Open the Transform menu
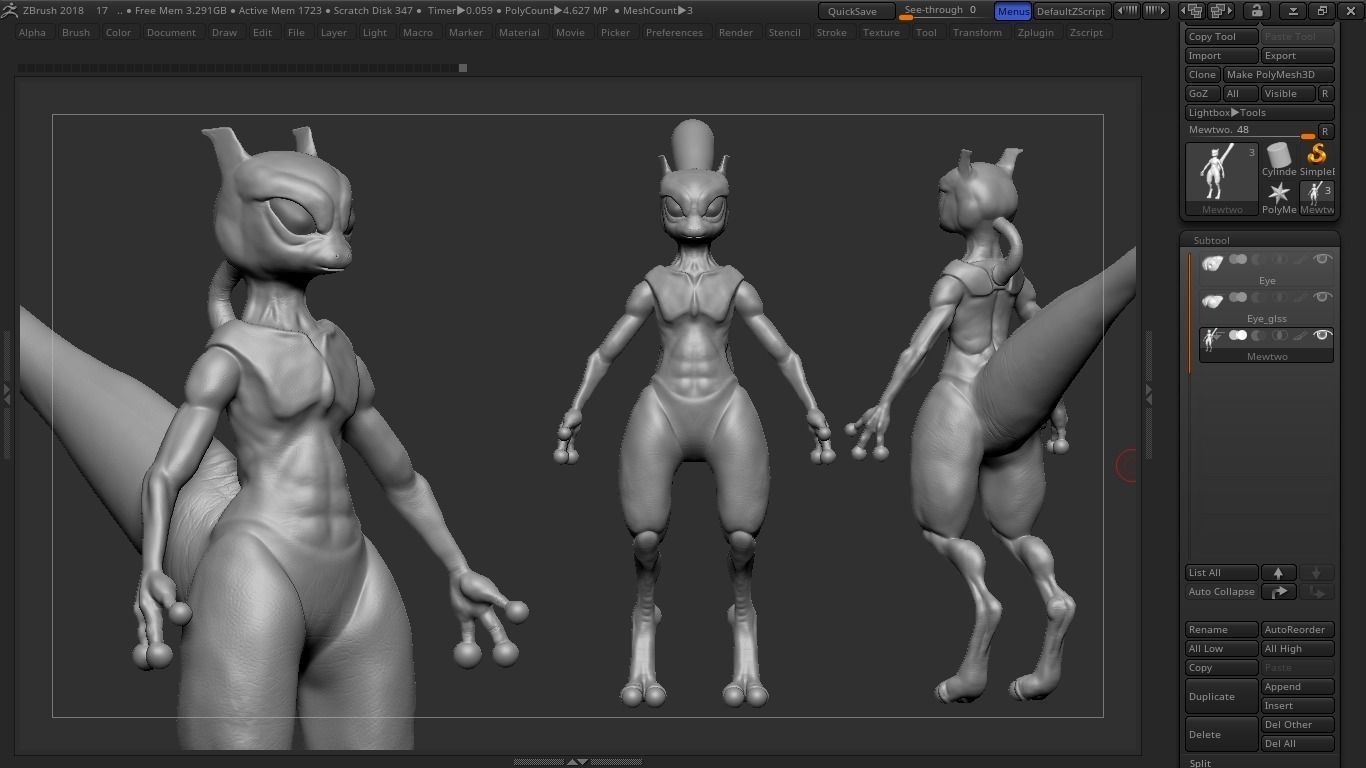 977,32
